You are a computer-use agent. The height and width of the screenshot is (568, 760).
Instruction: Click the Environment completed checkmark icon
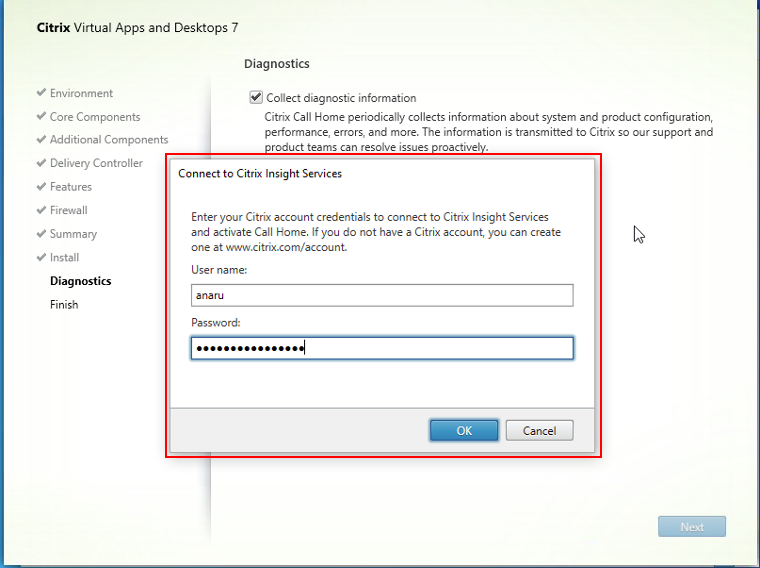(42, 92)
